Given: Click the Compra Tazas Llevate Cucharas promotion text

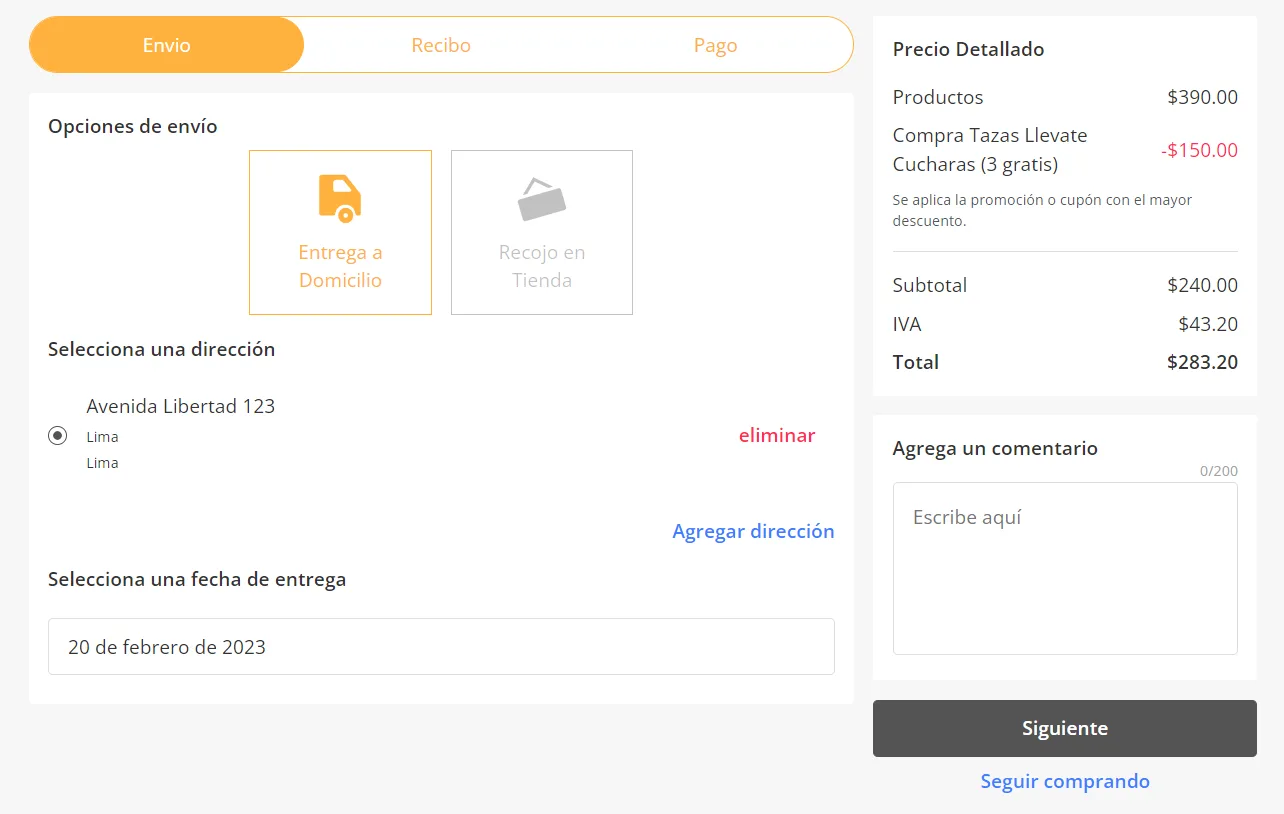Looking at the screenshot, I should pyautogui.click(x=990, y=149).
